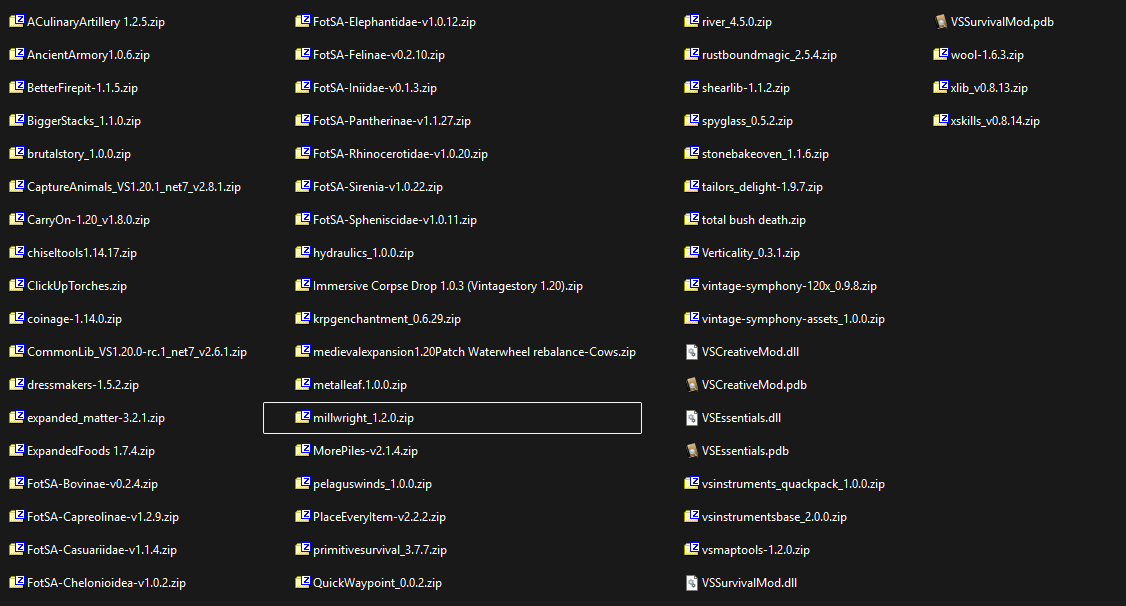This screenshot has height=606, width=1126.
Task: Select ExpandedFoods 1.7.4.zip
Action: coord(90,451)
